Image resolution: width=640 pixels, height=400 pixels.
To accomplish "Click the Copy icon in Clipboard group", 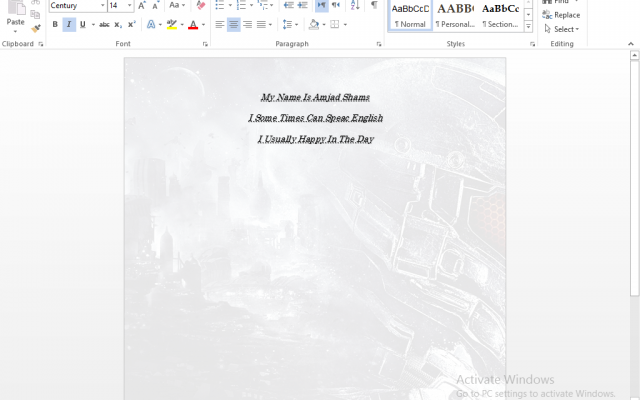I will tap(36, 15).
